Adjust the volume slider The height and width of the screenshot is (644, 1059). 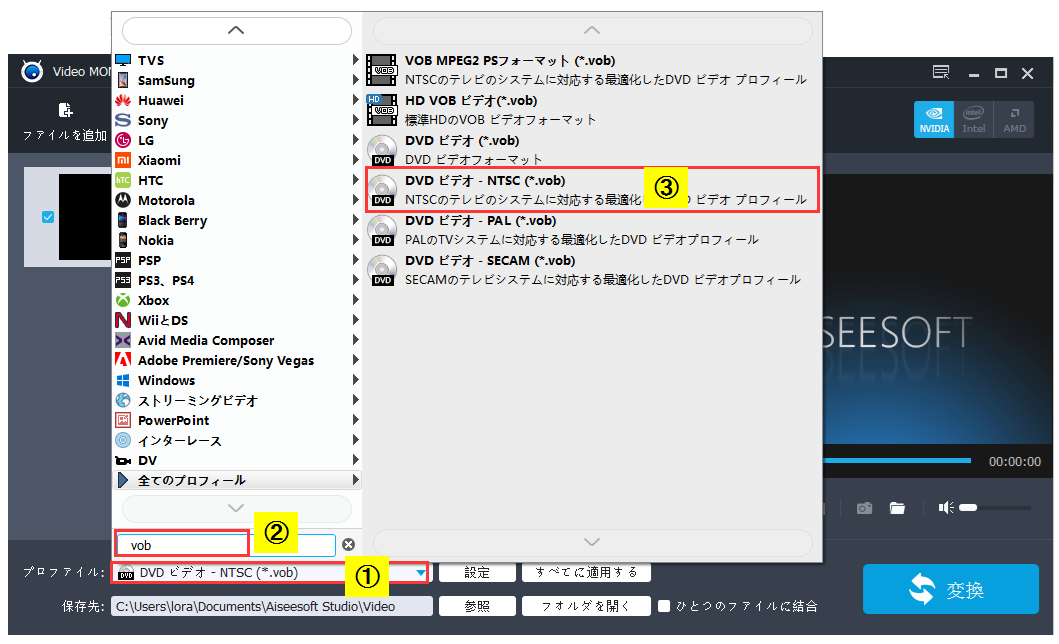point(995,508)
